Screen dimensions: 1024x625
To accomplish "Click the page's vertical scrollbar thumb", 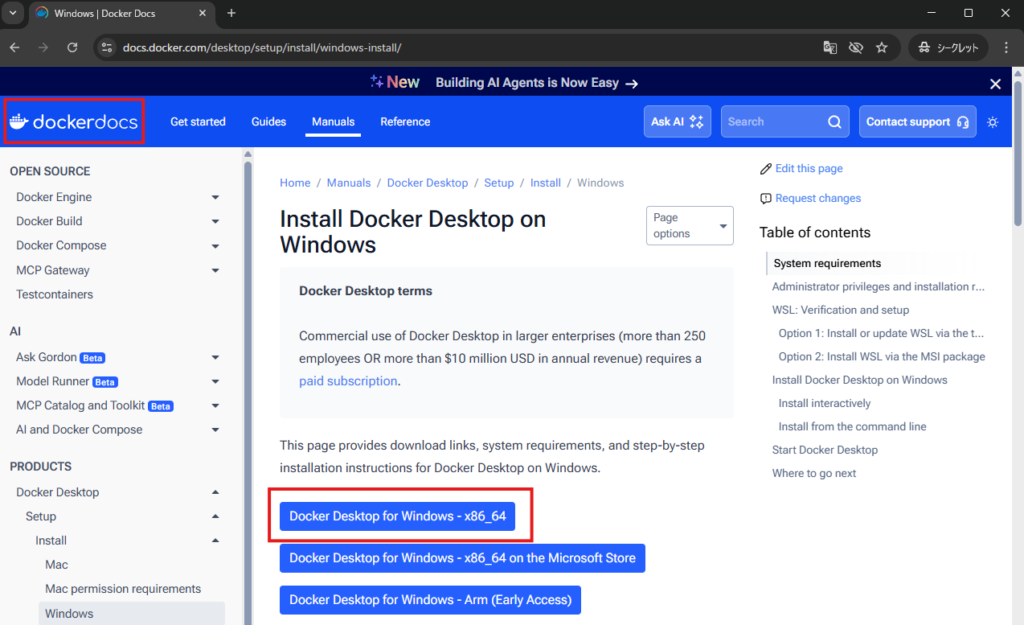I will 1018,152.
